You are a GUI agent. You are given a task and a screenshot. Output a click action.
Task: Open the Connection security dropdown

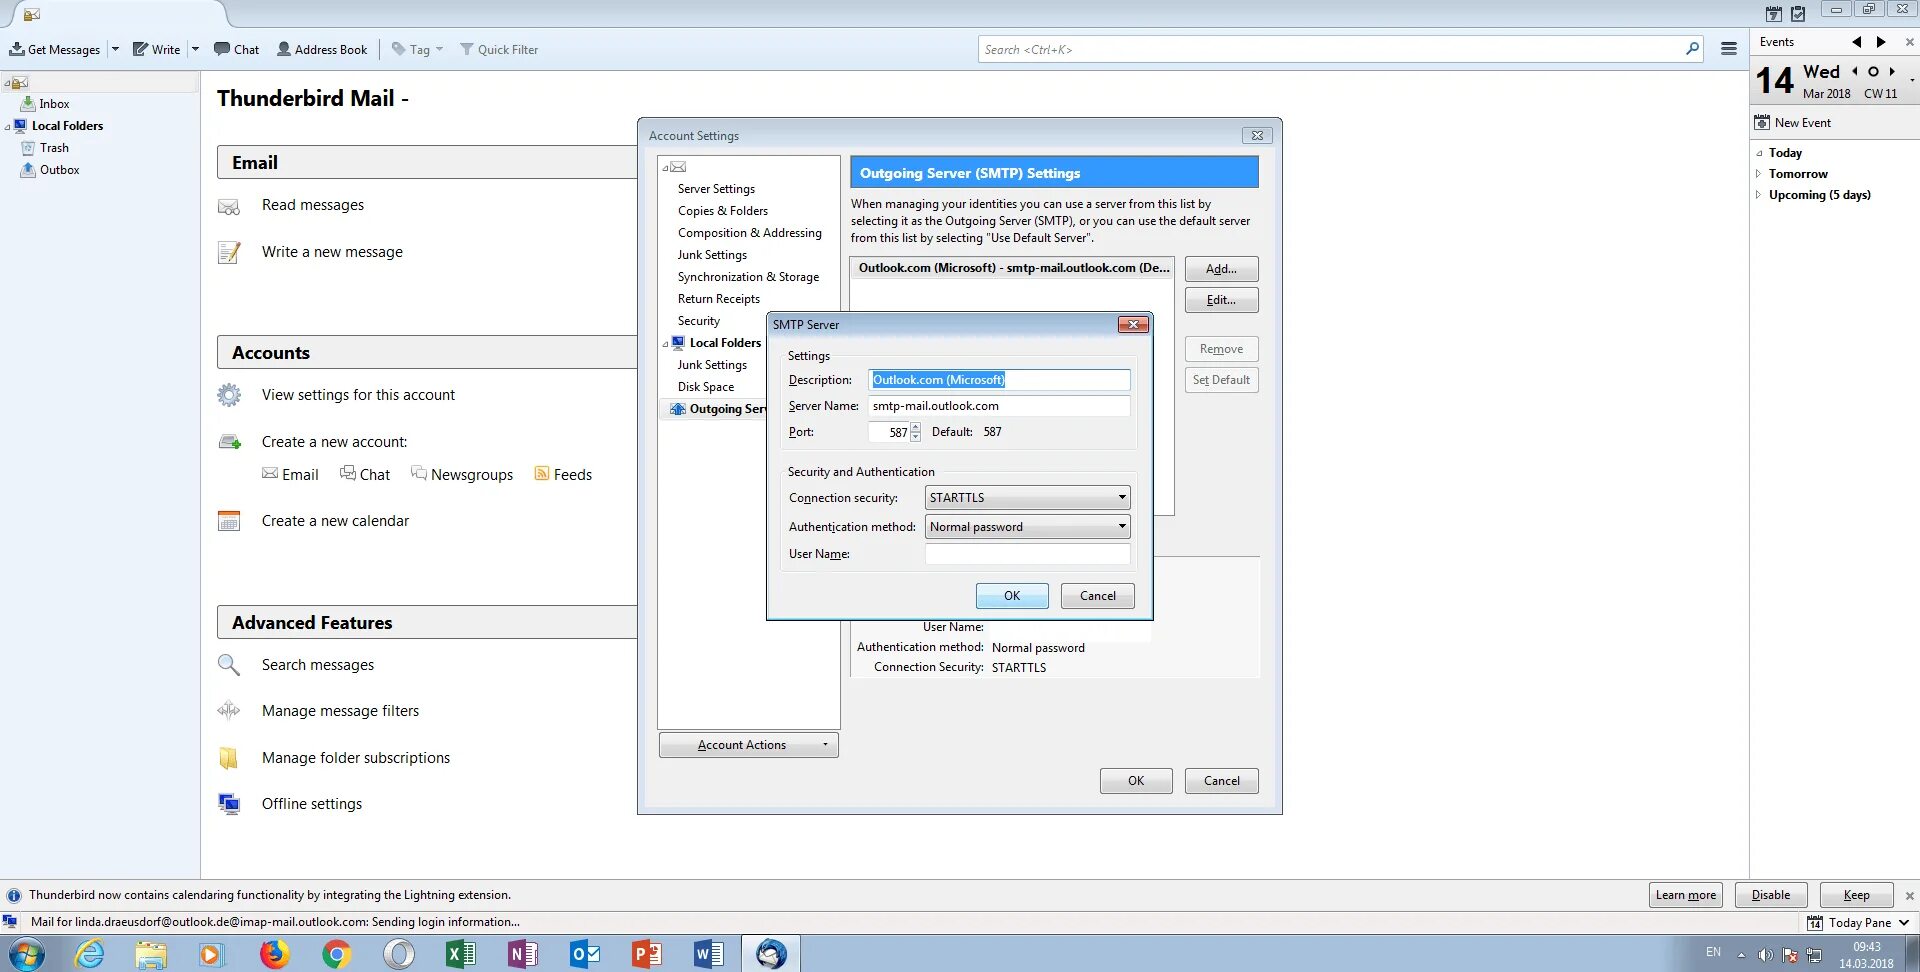(x=1027, y=498)
